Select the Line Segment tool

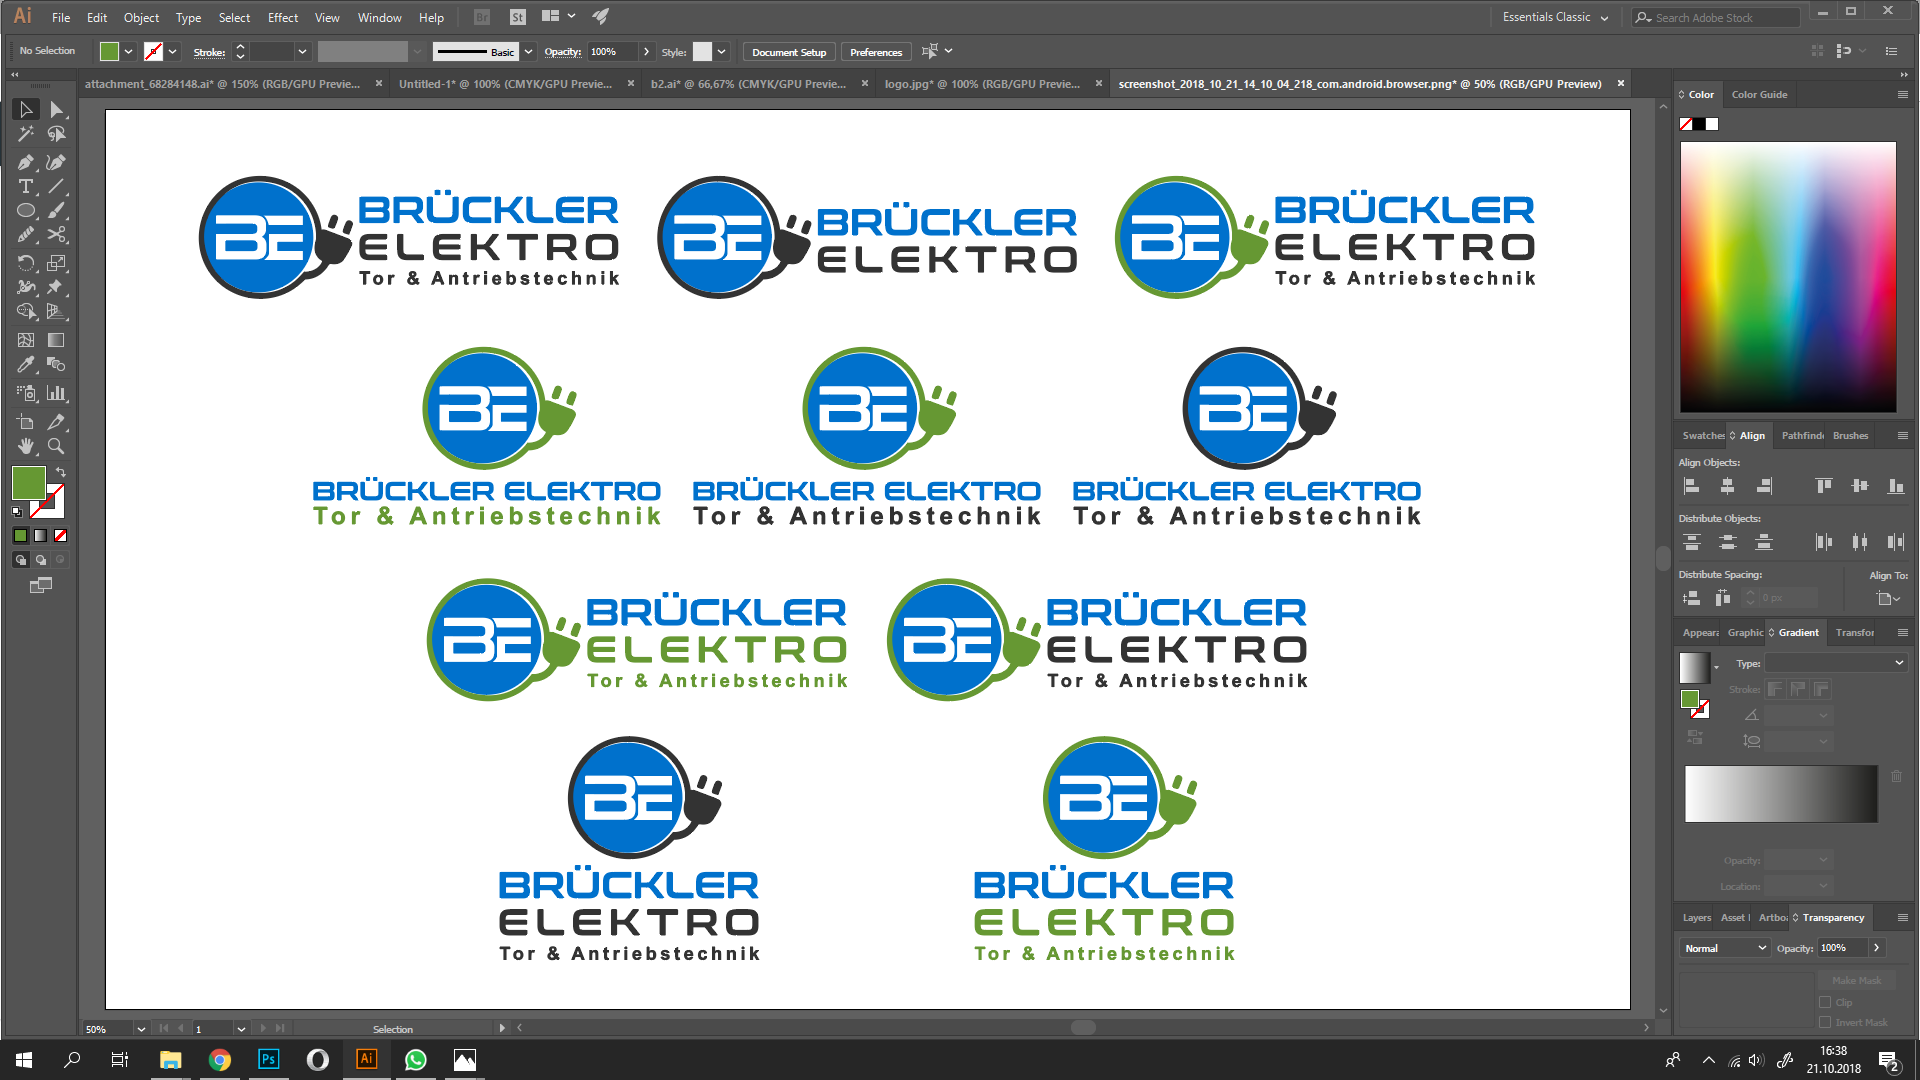(56, 186)
